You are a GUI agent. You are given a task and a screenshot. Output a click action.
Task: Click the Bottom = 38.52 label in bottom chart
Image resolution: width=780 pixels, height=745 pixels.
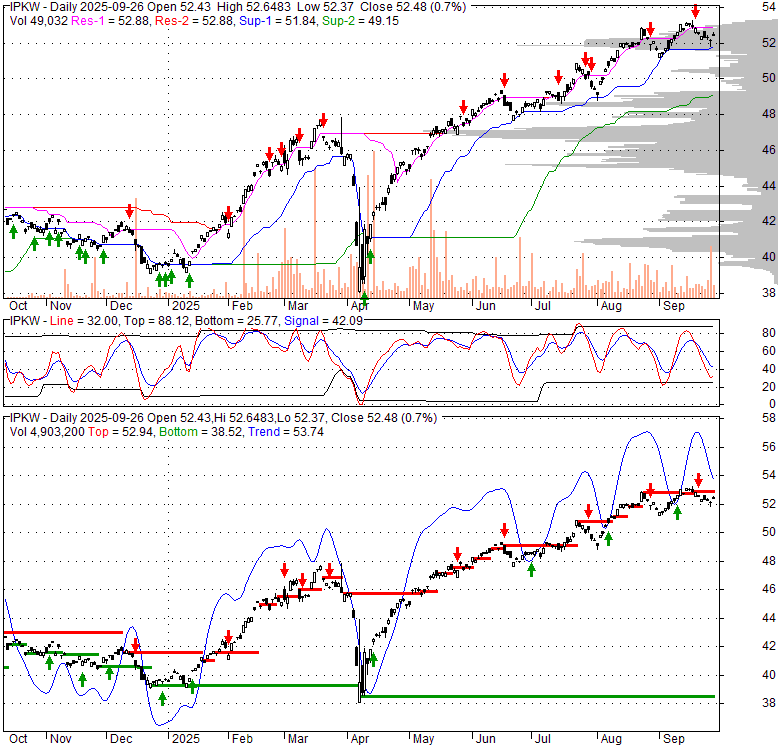pos(200,432)
